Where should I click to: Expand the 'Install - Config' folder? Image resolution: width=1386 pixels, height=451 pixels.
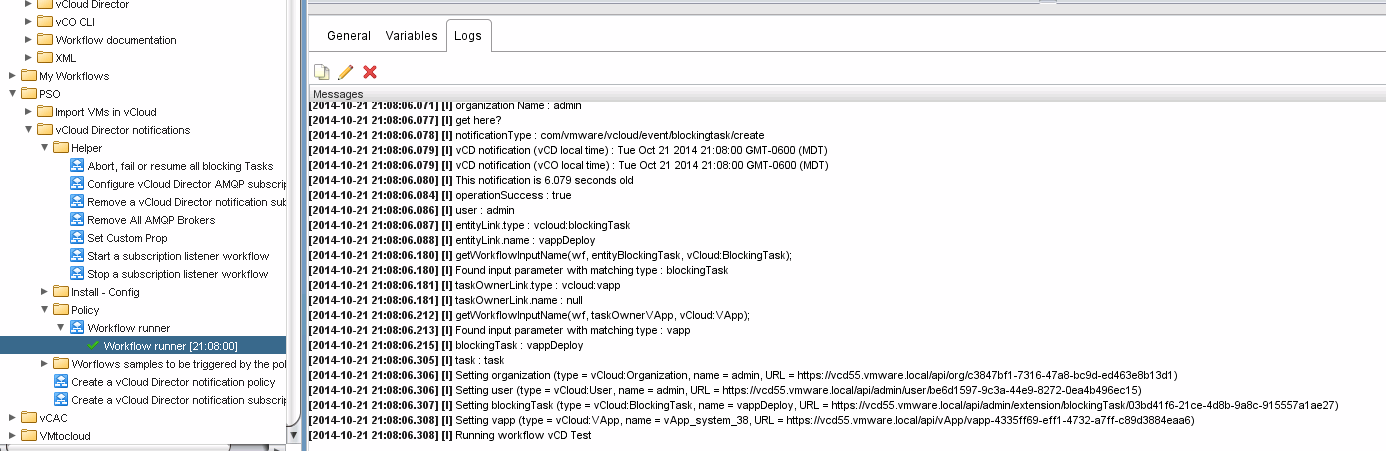(45, 292)
